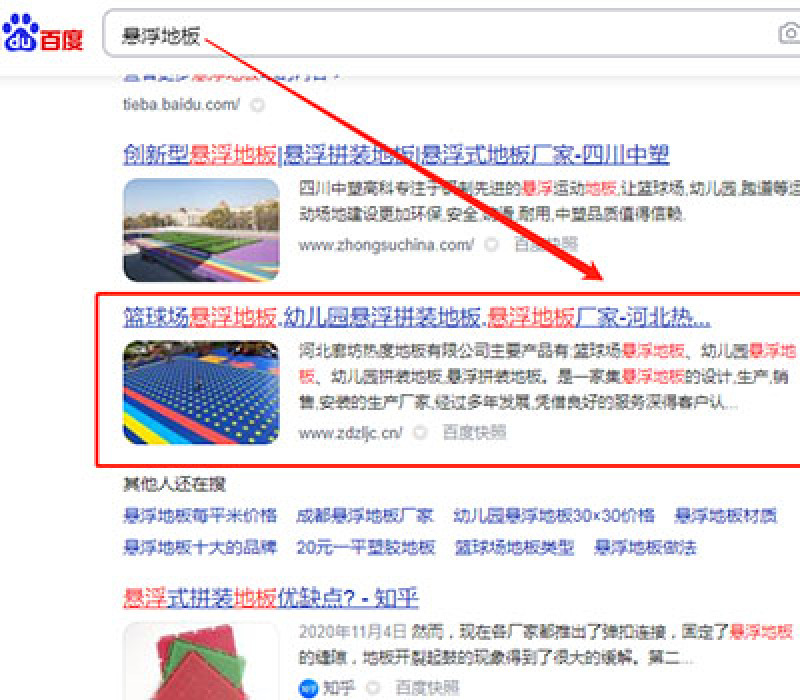
Task: Visit www.zdzljc.cn URL link
Action: coord(351,433)
